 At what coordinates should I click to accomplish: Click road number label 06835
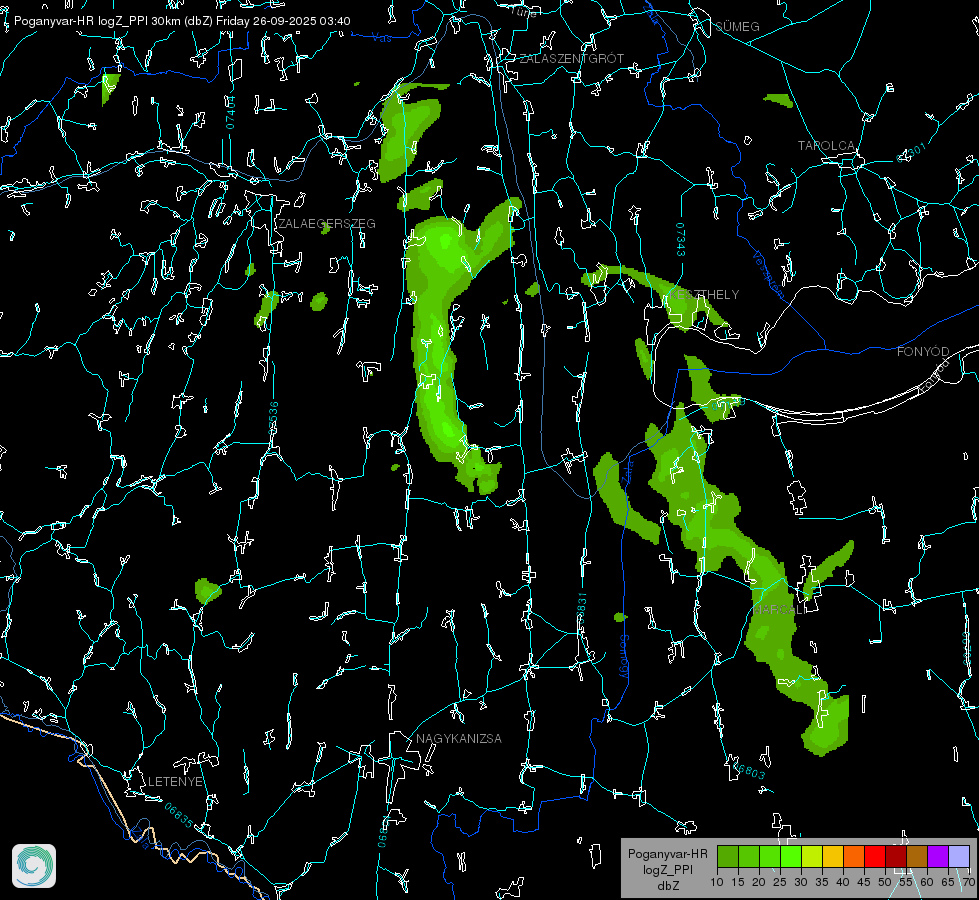pos(179,816)
